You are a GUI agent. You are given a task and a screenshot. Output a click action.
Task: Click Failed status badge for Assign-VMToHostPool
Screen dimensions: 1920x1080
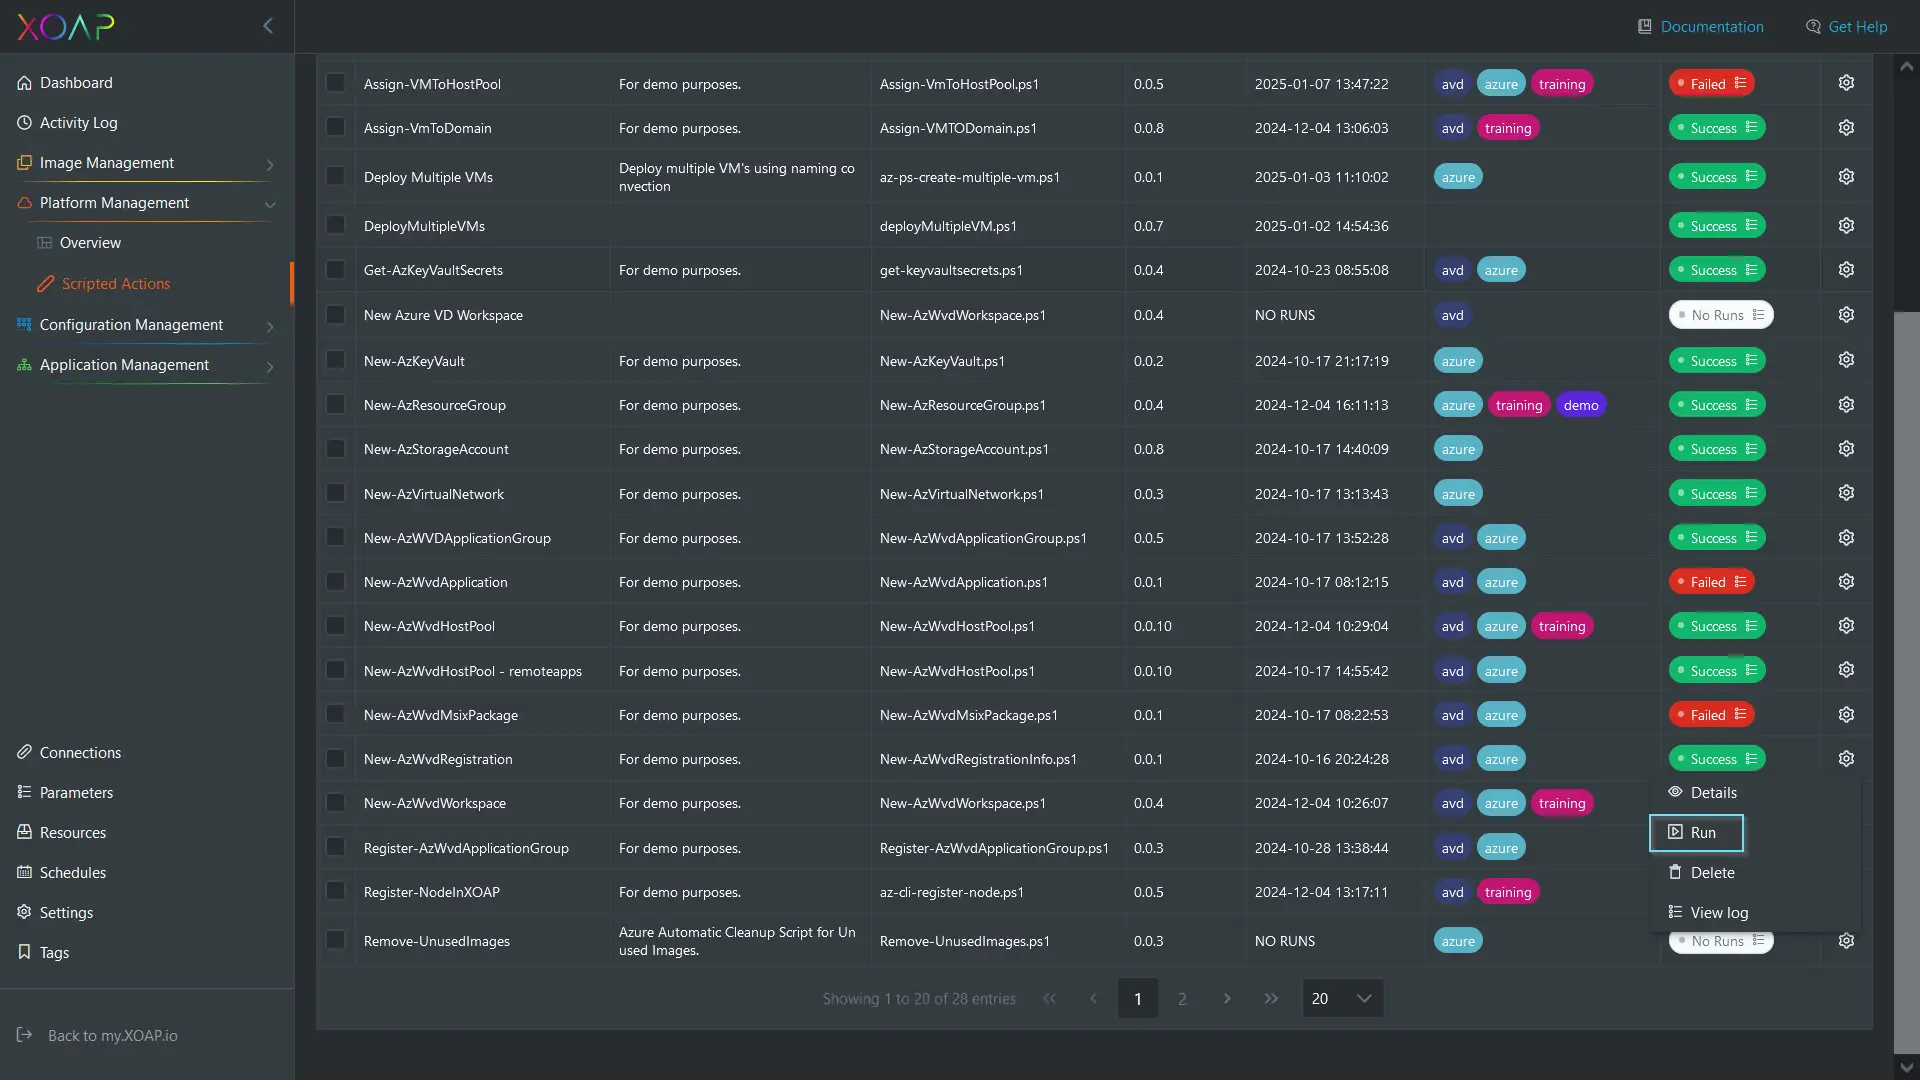pos(1711,84)
